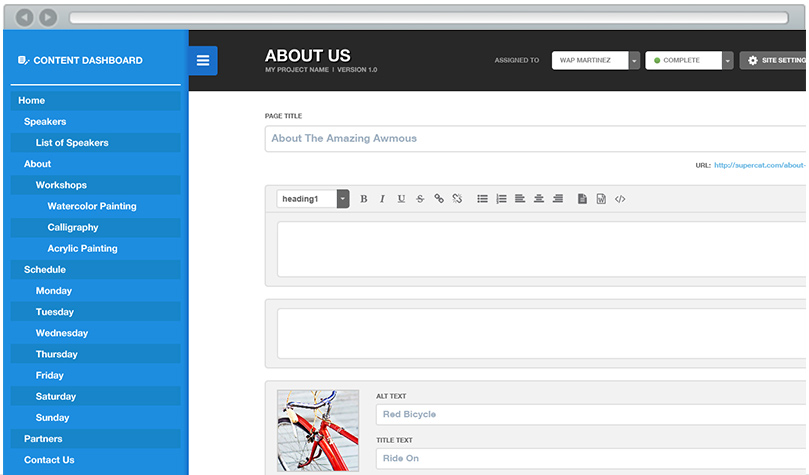Open the Complete status dropdown arrow
809x475 pixels.
(727, 61)
